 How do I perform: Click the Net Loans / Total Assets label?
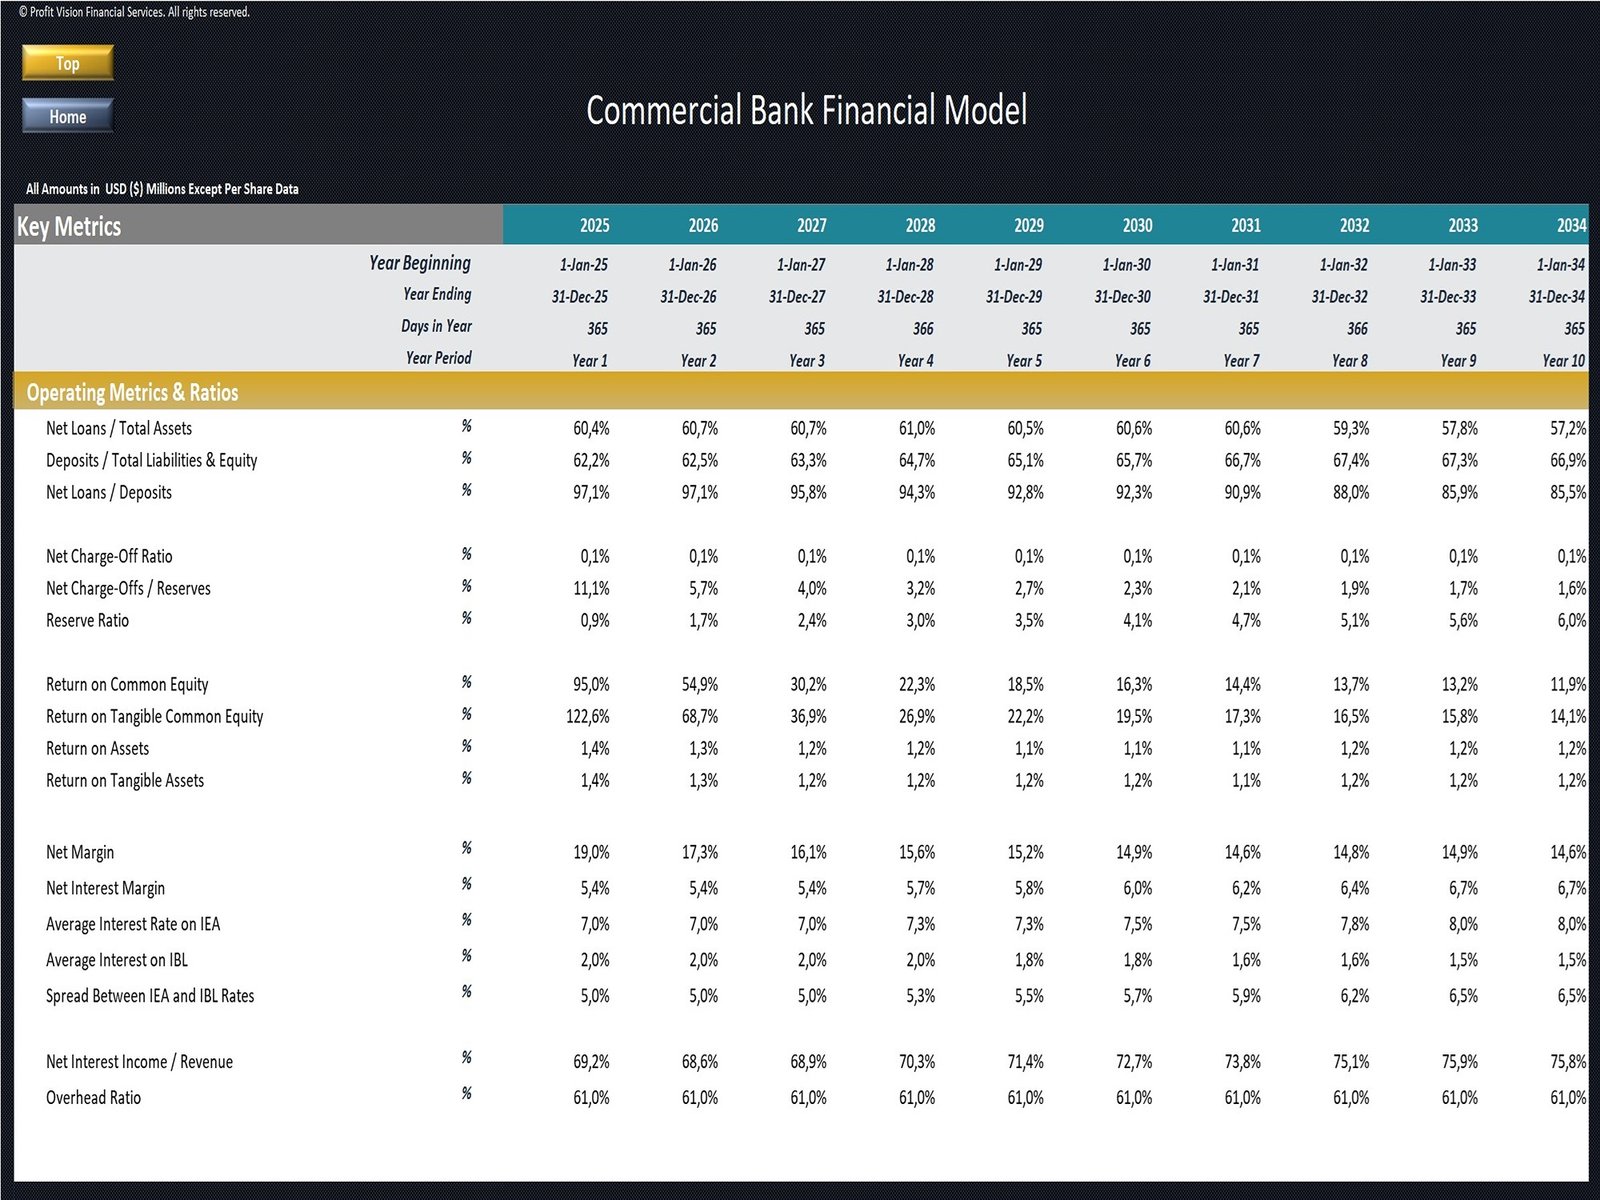(119, 428)
